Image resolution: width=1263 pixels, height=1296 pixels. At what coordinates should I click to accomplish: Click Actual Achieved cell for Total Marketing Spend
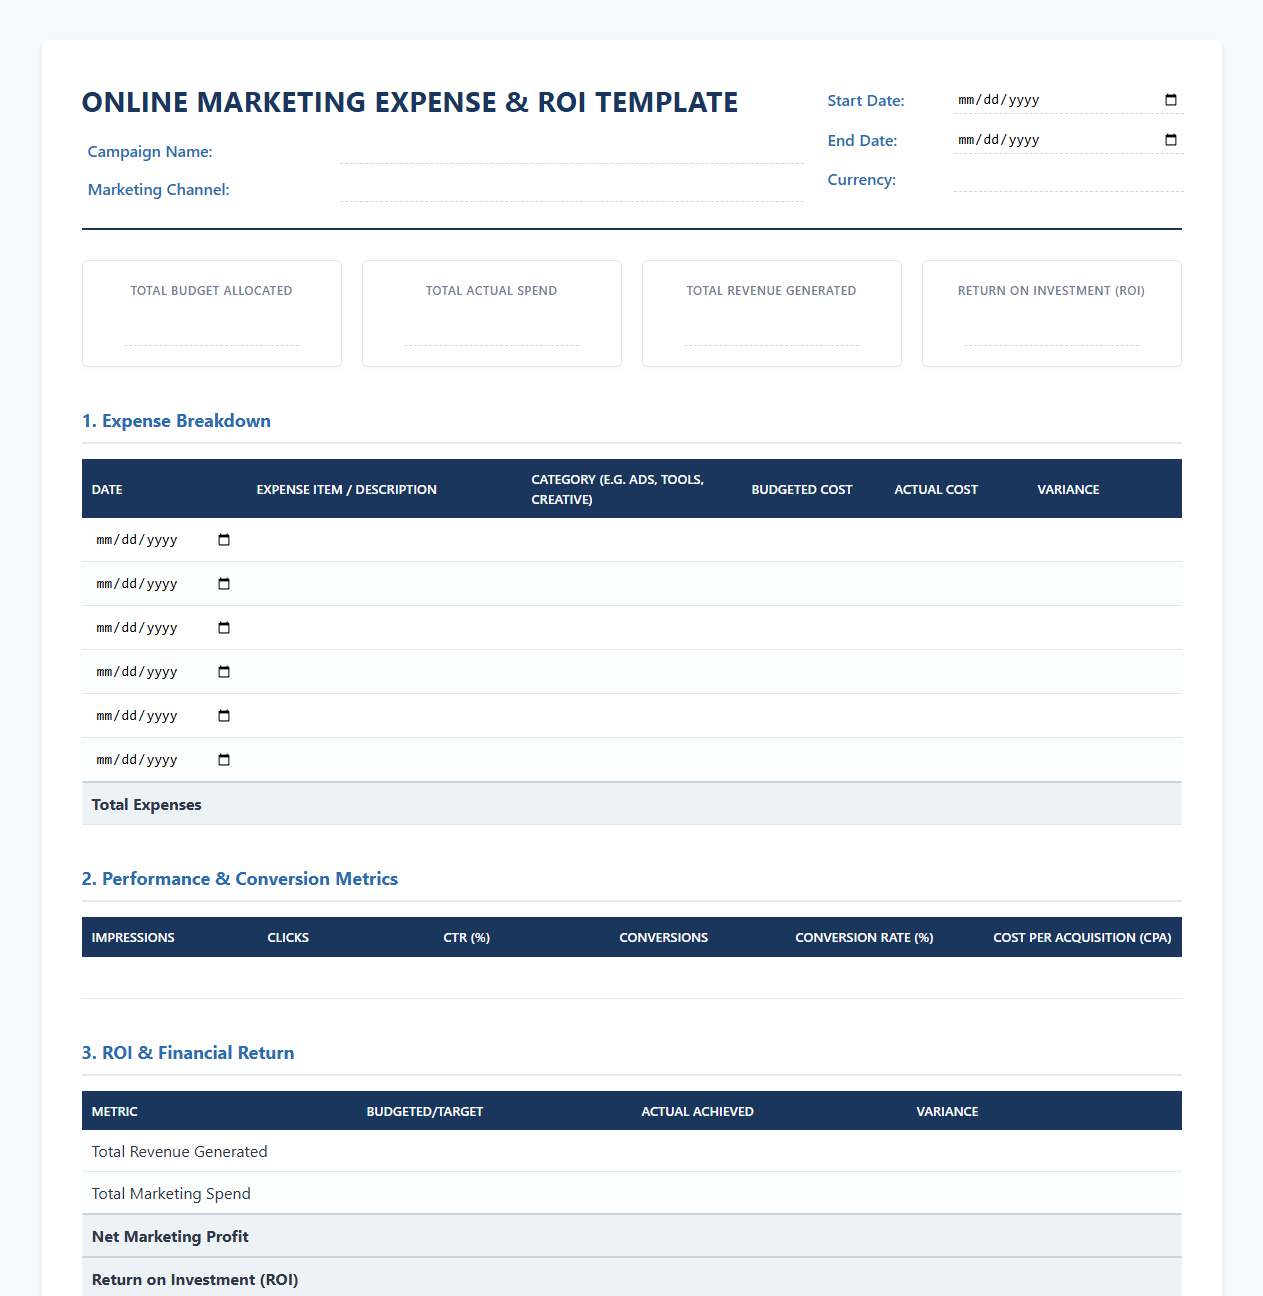tap(769, 1193)
